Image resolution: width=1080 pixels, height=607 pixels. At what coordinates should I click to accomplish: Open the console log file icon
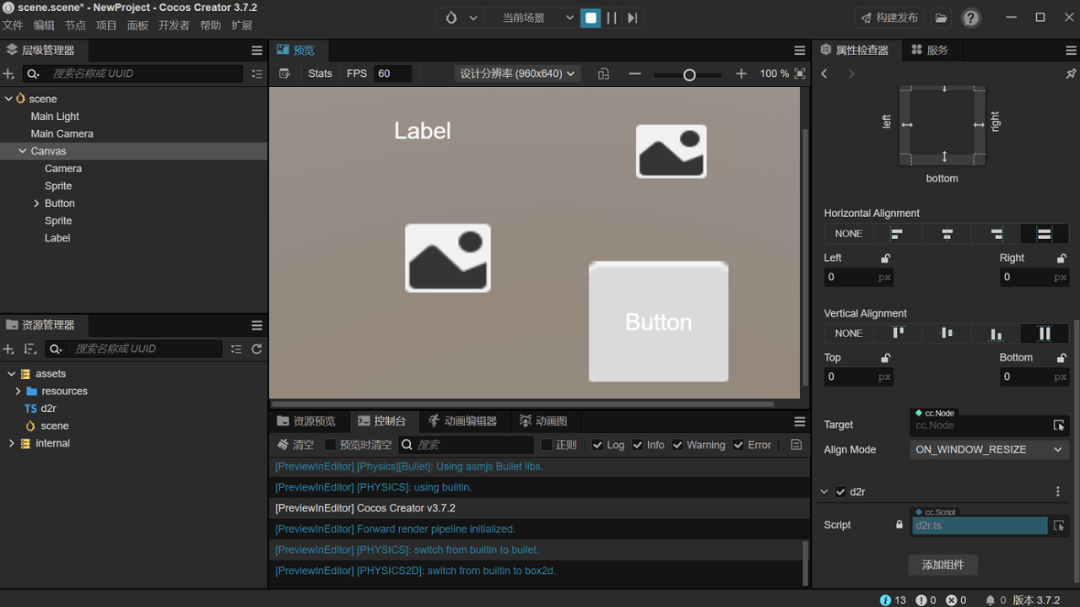[796, 445]
